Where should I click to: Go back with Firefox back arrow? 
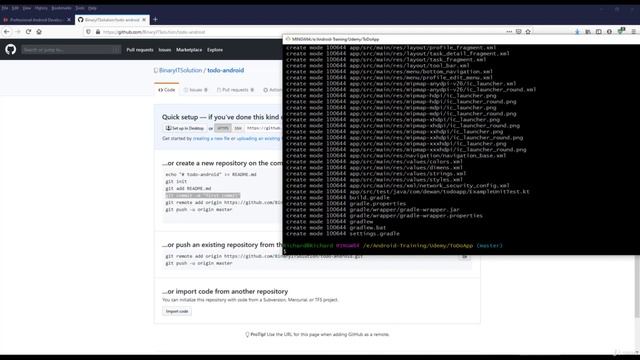tap(7, 31)
